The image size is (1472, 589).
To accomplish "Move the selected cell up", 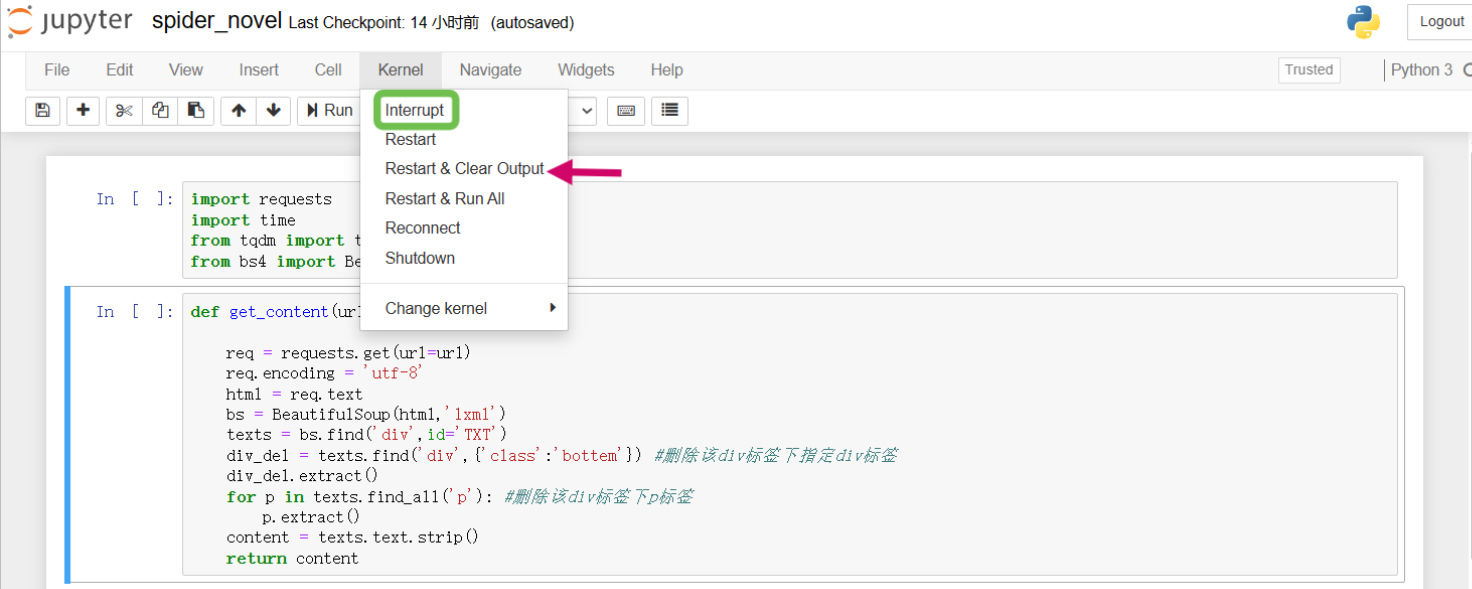I will click(238, 111).
